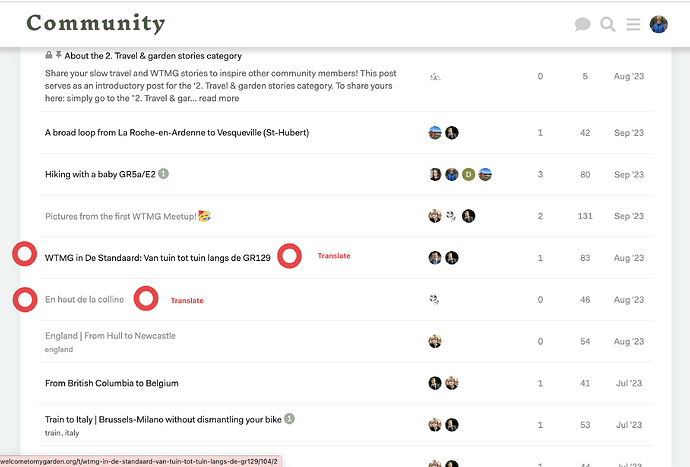This screenshot has height=467, width=690.
Task: Click first avatar in De Standaard row
Action: 435,258
